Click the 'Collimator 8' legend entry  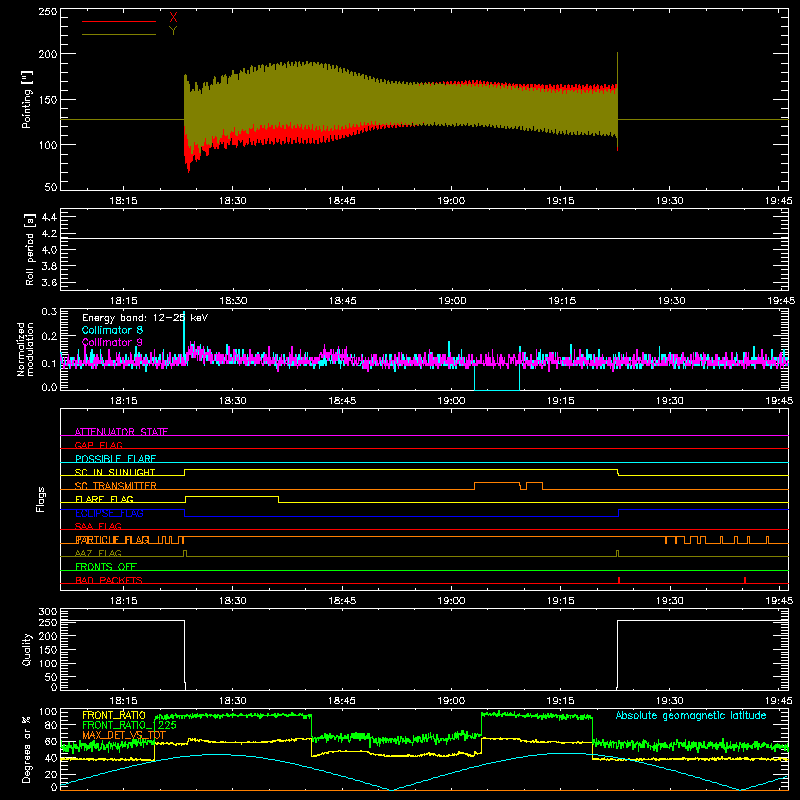pyautogui.click(x=112, y=330)
